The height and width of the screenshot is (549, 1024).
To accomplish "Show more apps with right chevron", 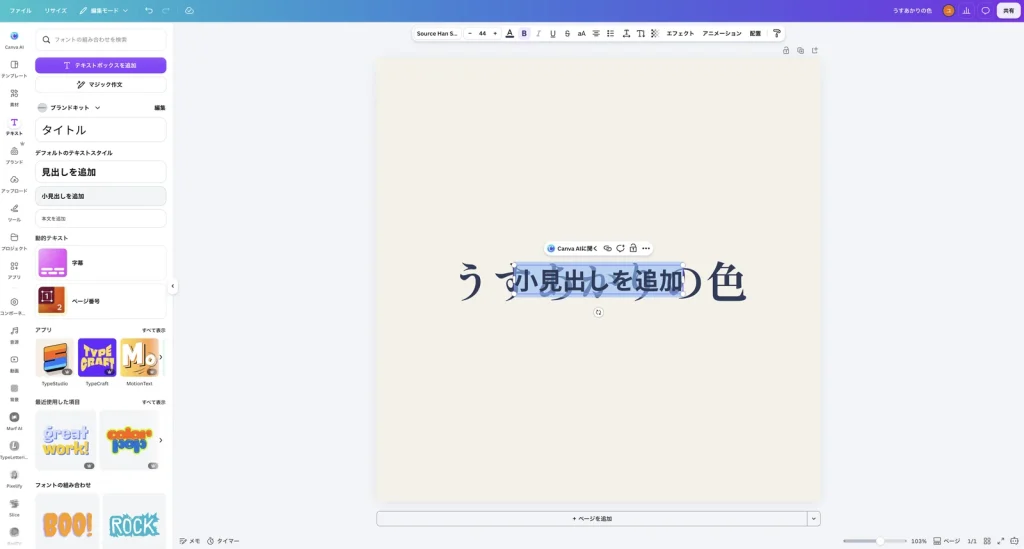I will 161,357.
